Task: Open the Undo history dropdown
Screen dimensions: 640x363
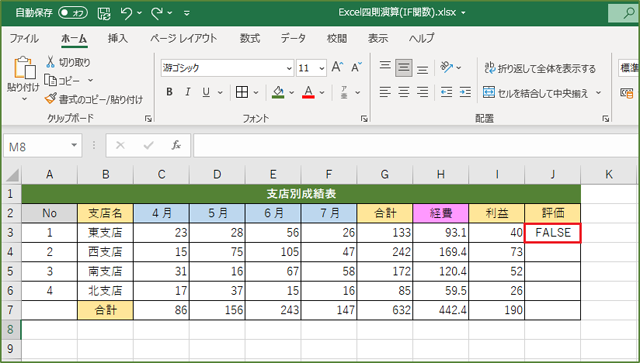Action: [x=140, y=13]
